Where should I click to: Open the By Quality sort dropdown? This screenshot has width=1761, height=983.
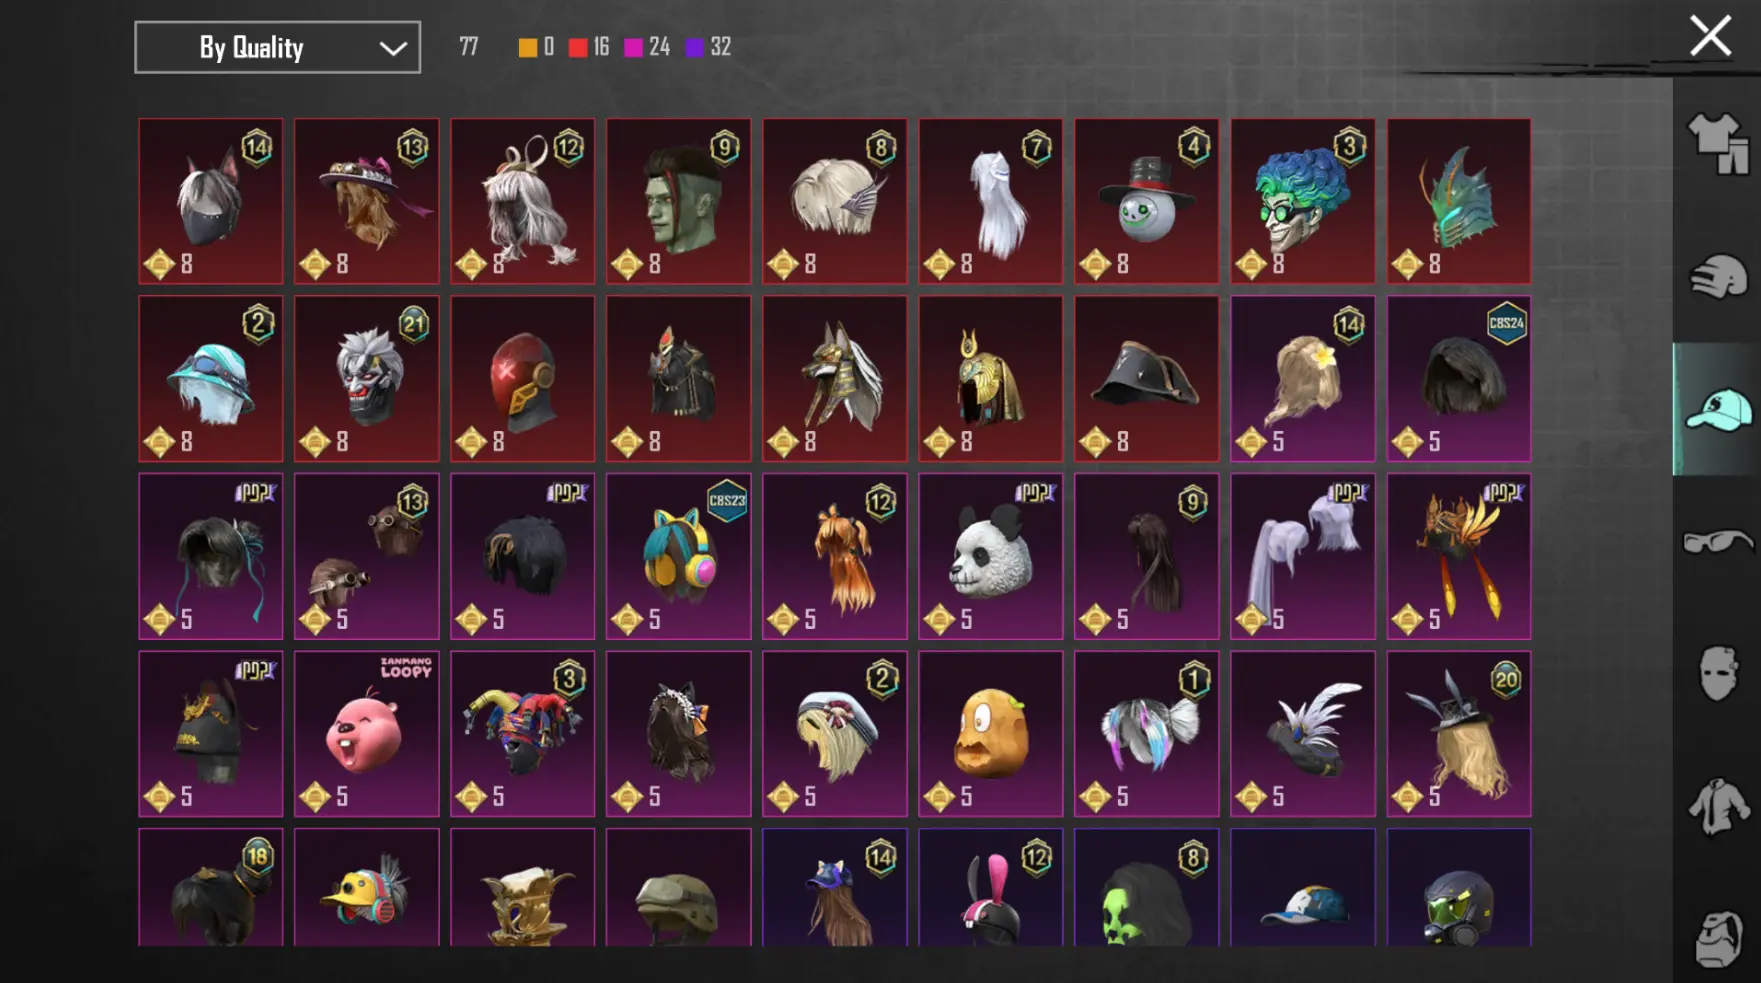click(x=277, y=47)
